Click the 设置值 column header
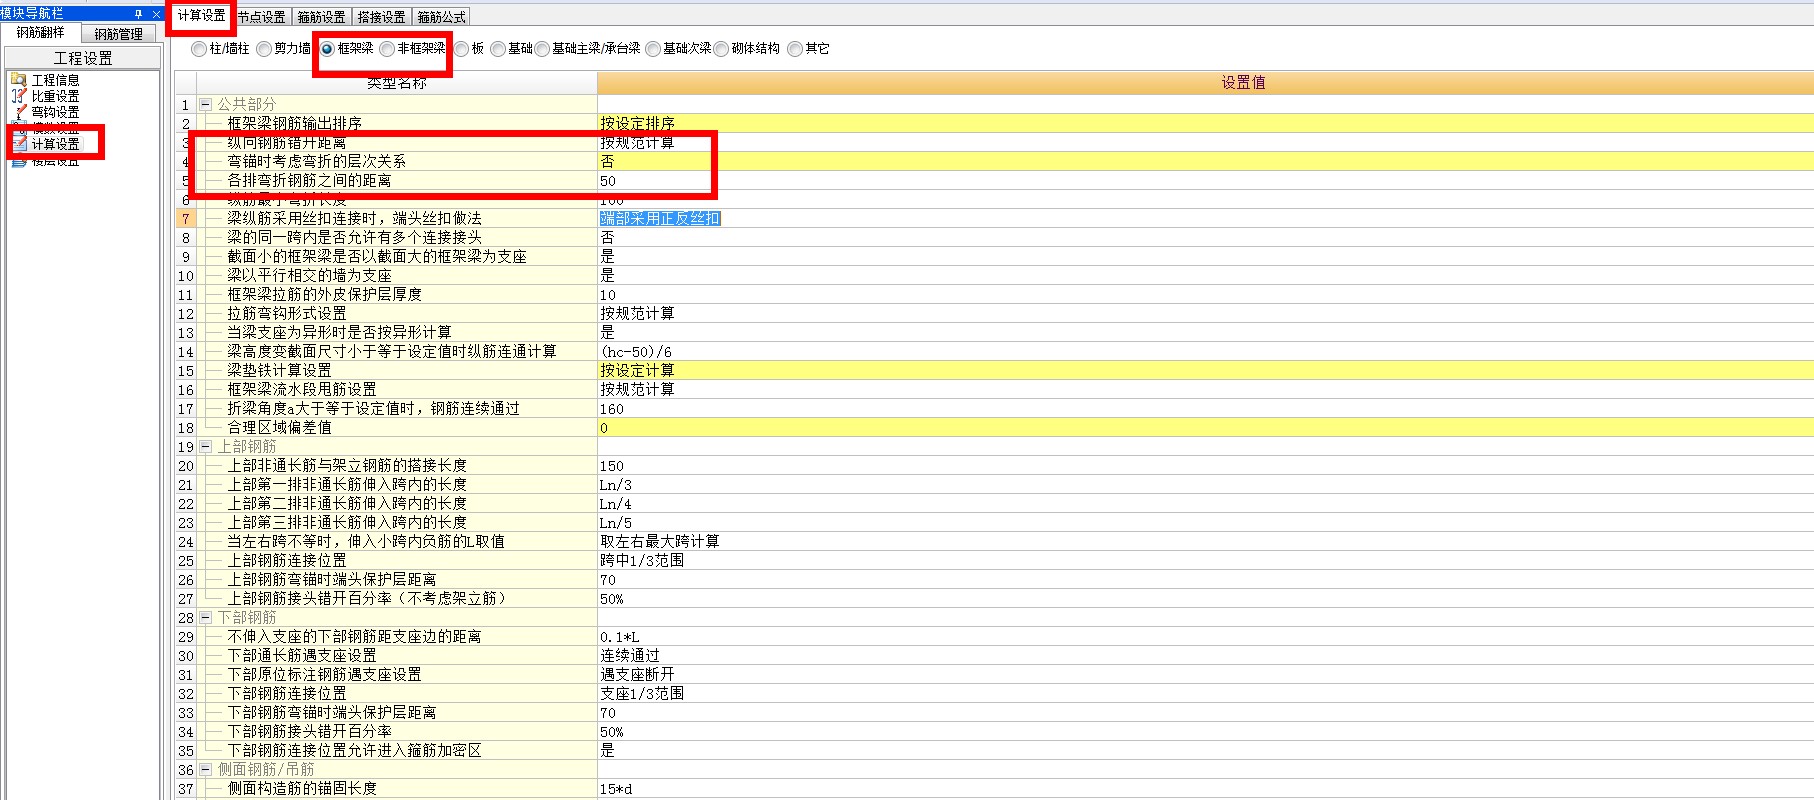Viewport: 1814px width, 800px height. (x=1205, y=83)
